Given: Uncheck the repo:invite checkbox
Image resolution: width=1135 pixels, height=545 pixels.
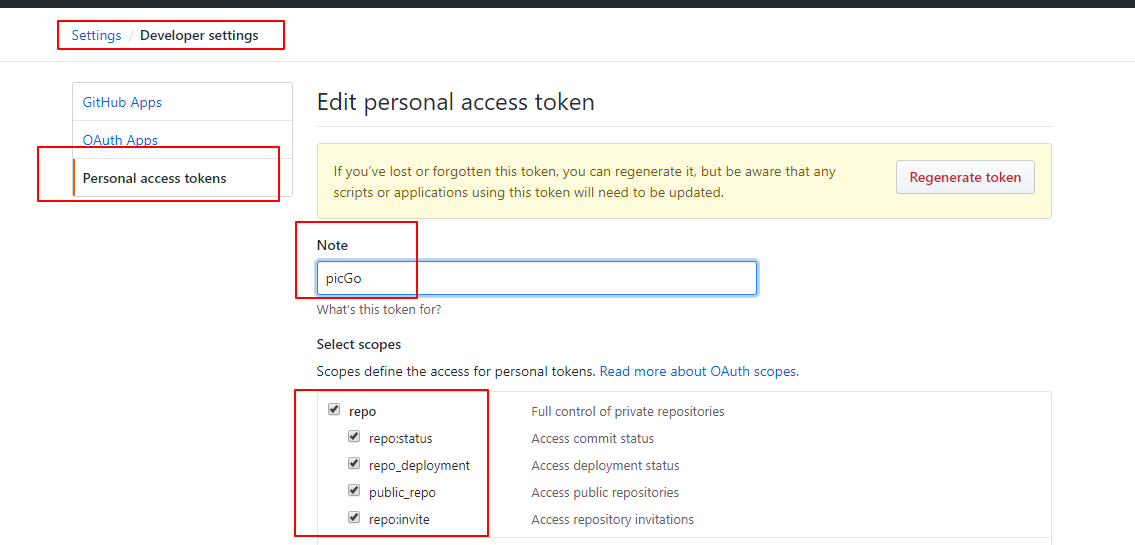Looking at the screenshot, I should coord(353,517).
